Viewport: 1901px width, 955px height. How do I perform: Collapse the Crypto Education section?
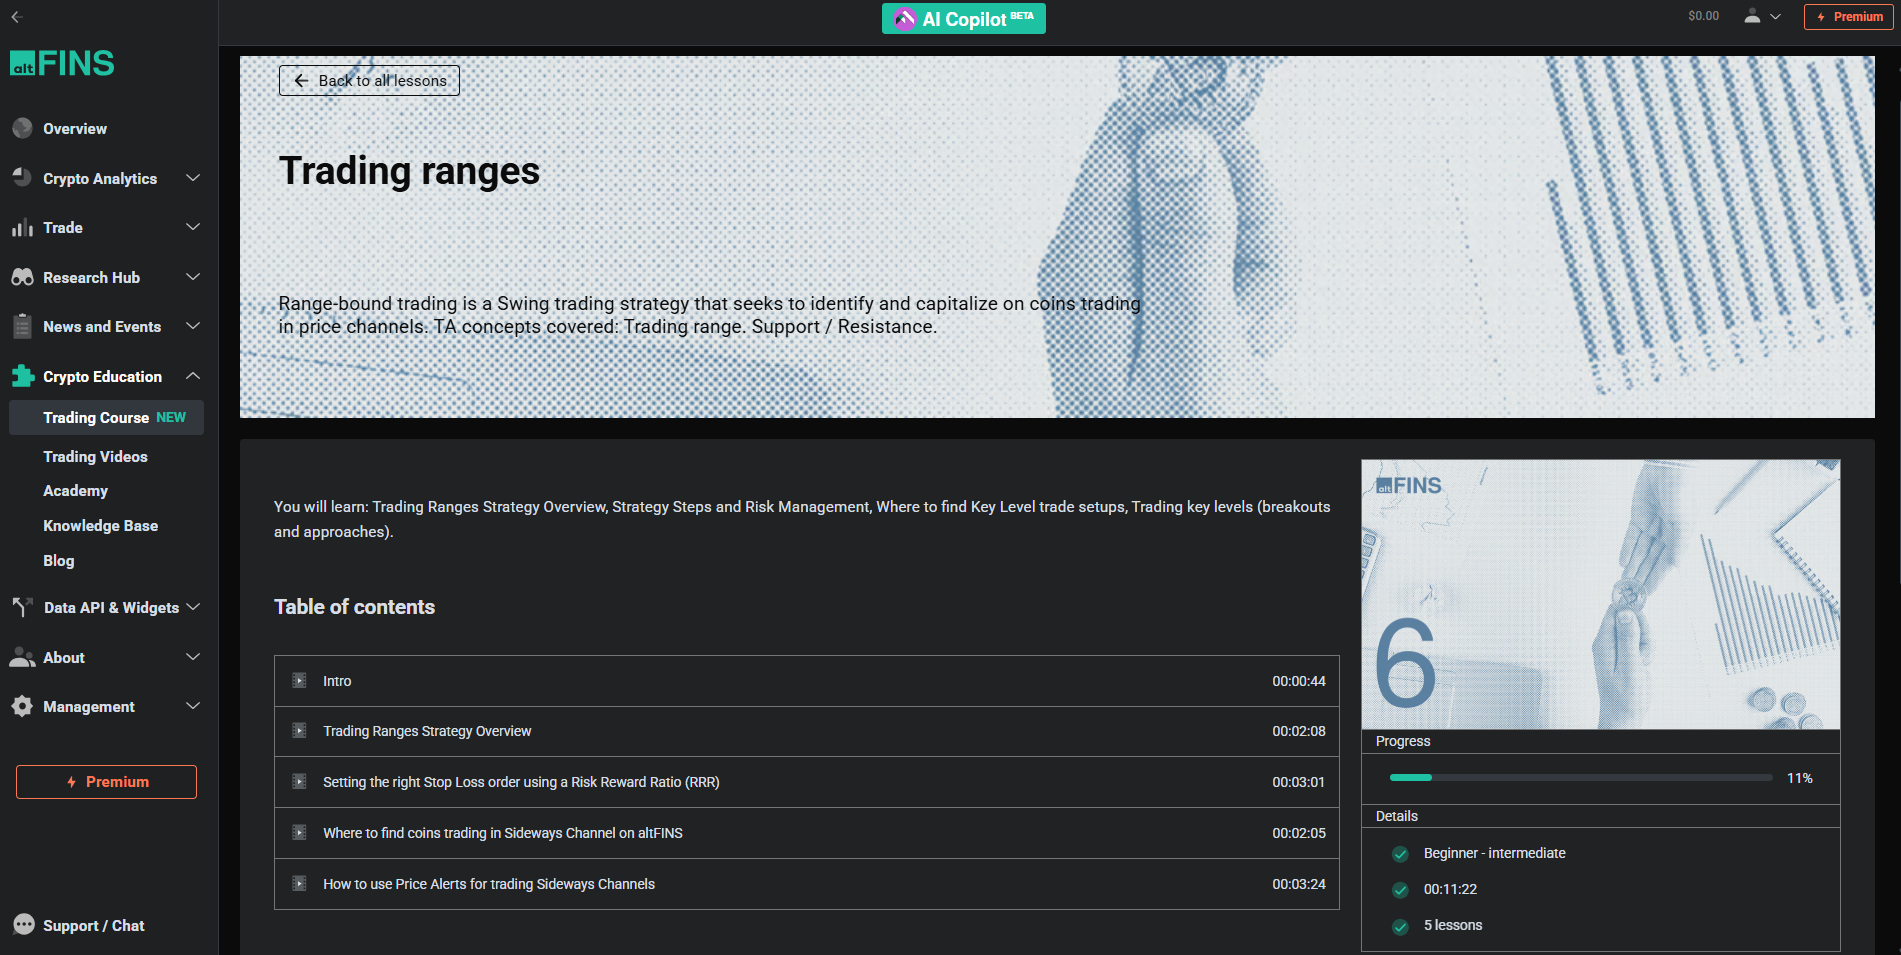pos(193,376)
